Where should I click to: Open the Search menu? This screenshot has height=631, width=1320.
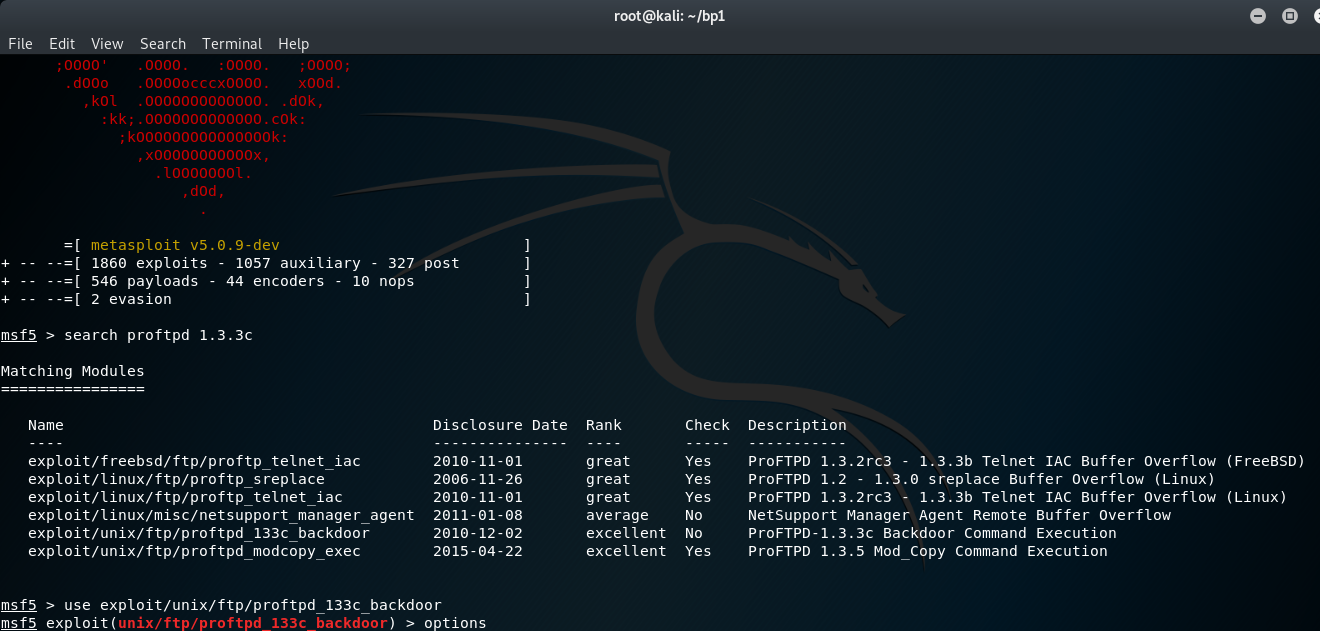pos(163,44)
